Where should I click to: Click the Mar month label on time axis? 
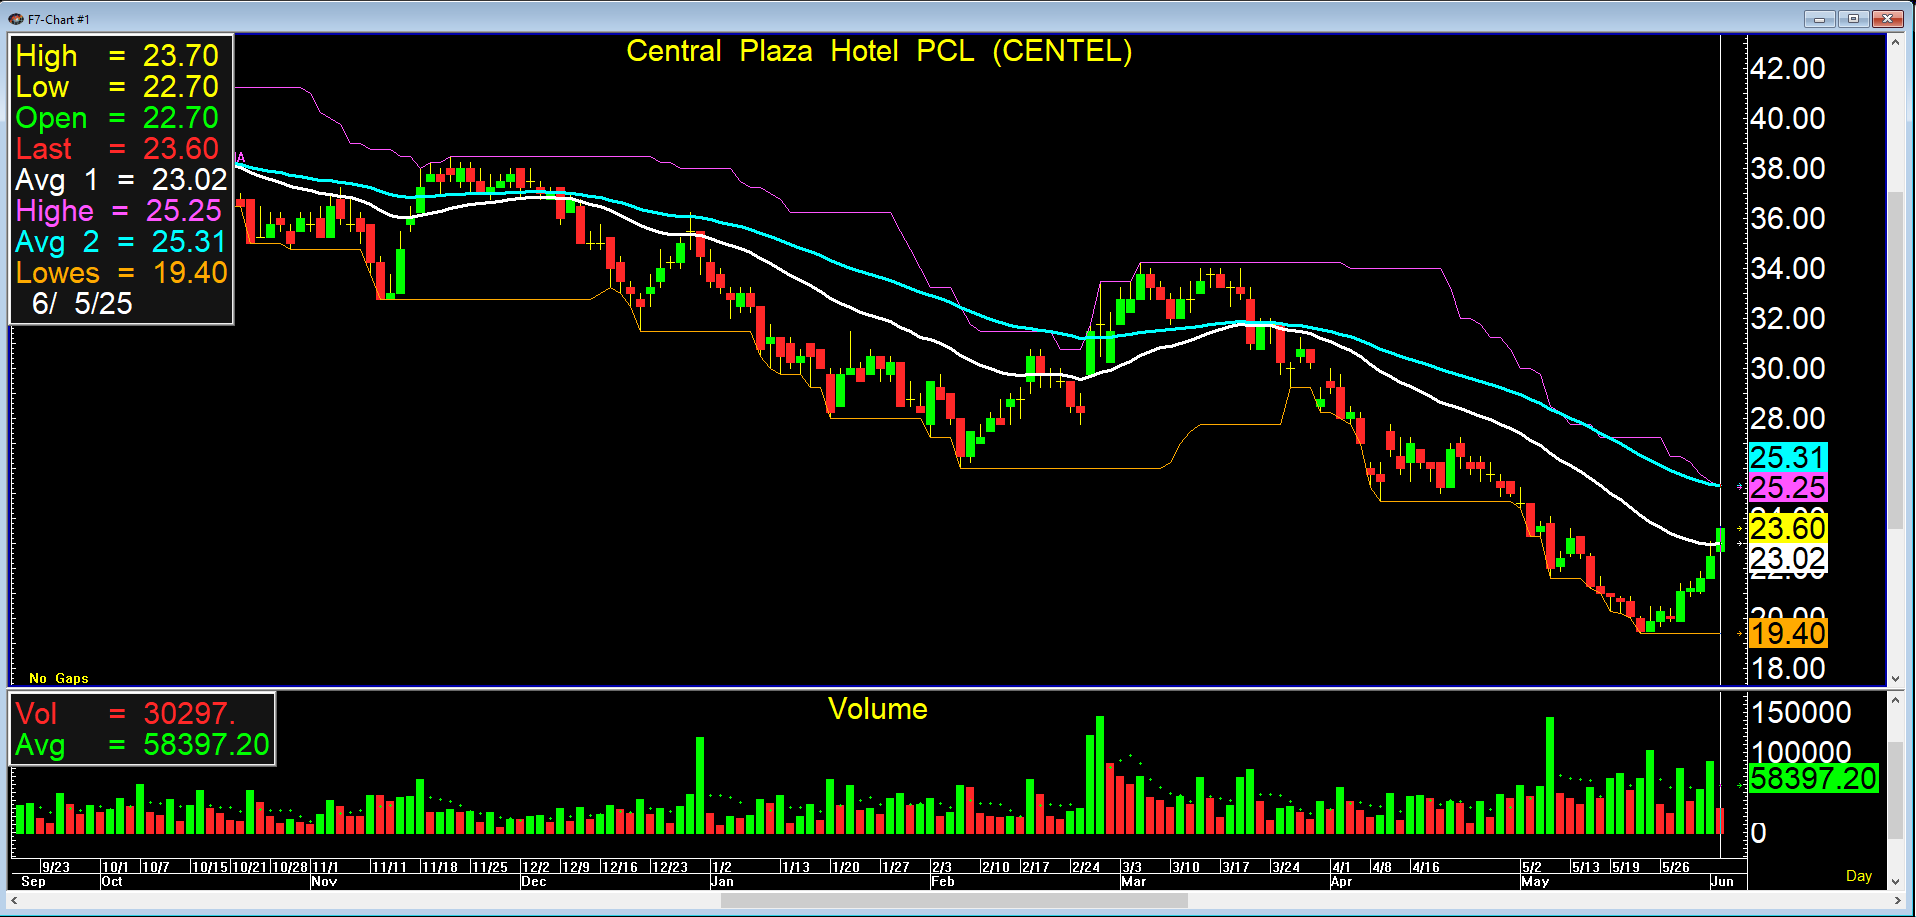(x=1134, y=881)
